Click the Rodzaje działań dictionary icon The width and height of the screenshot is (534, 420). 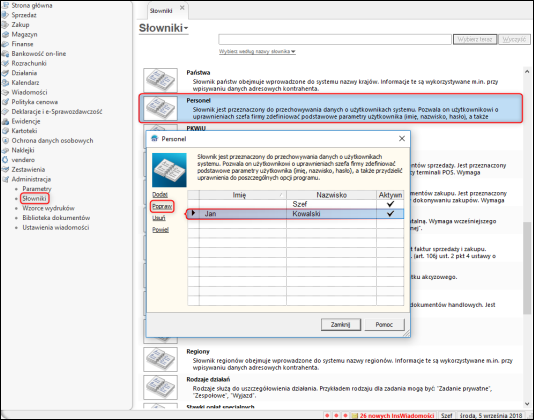pos(160,387)
